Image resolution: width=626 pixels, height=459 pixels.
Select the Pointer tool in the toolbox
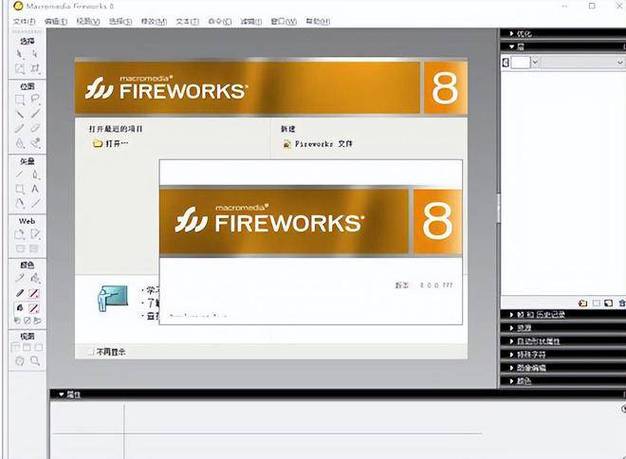click(x=20, y=52)
